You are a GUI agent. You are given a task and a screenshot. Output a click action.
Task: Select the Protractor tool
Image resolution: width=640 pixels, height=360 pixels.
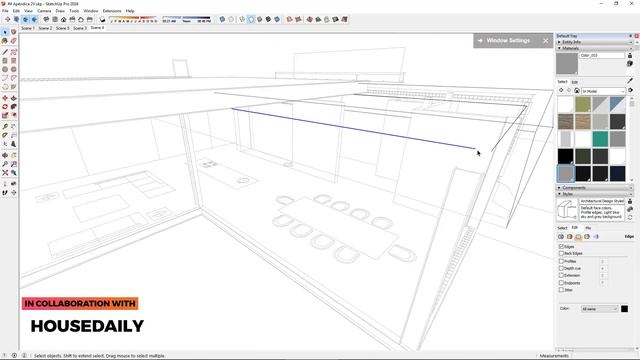[5, 135]
